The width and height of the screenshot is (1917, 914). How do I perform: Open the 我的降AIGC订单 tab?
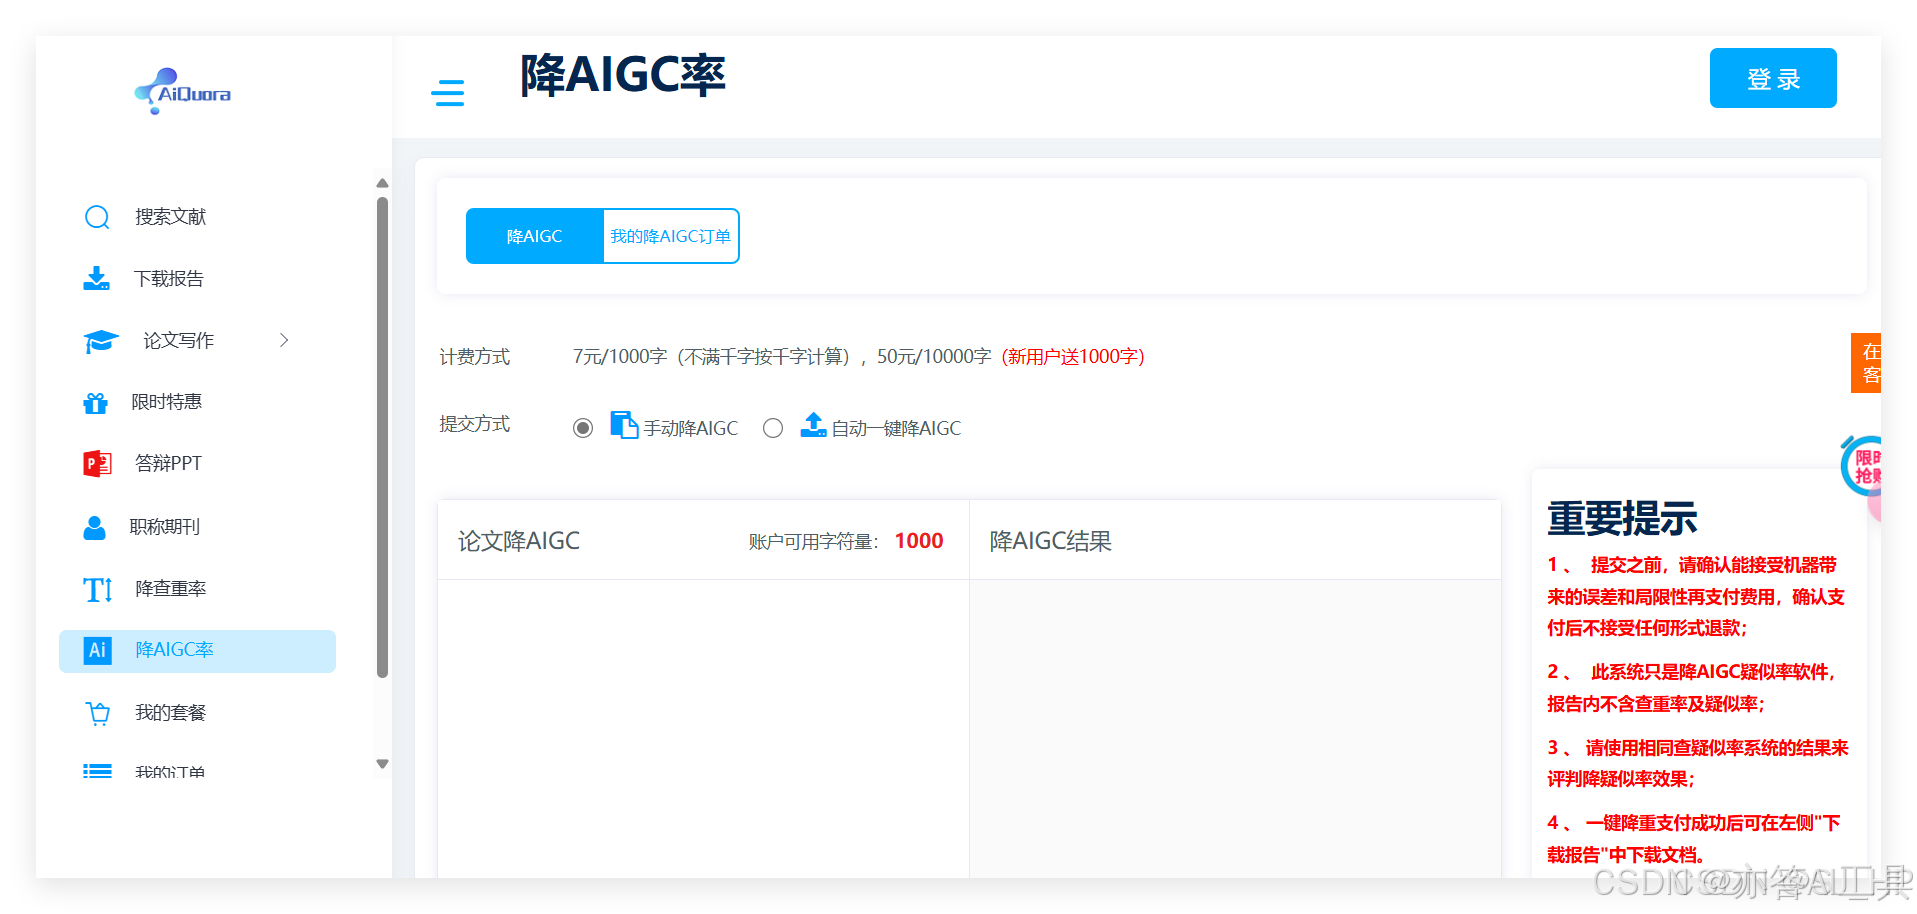click(x=669, y=236)
